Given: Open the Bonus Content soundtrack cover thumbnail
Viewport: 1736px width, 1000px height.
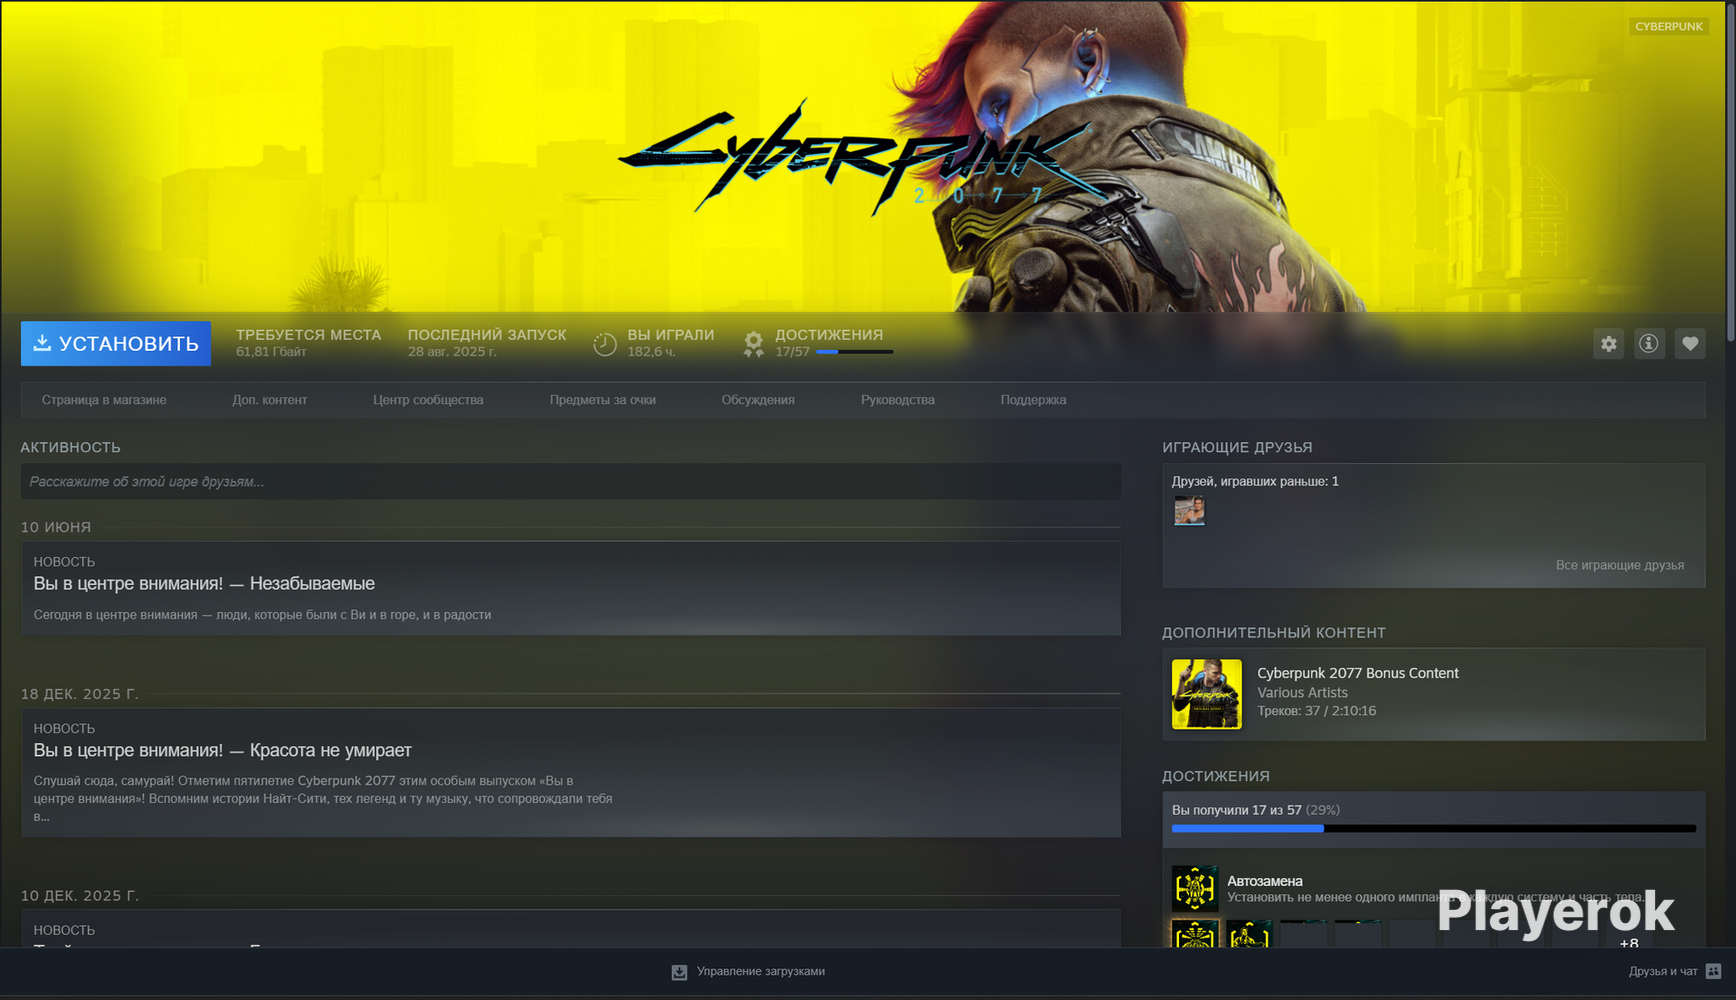Looking at the screenshot, I should point(1207,694).
